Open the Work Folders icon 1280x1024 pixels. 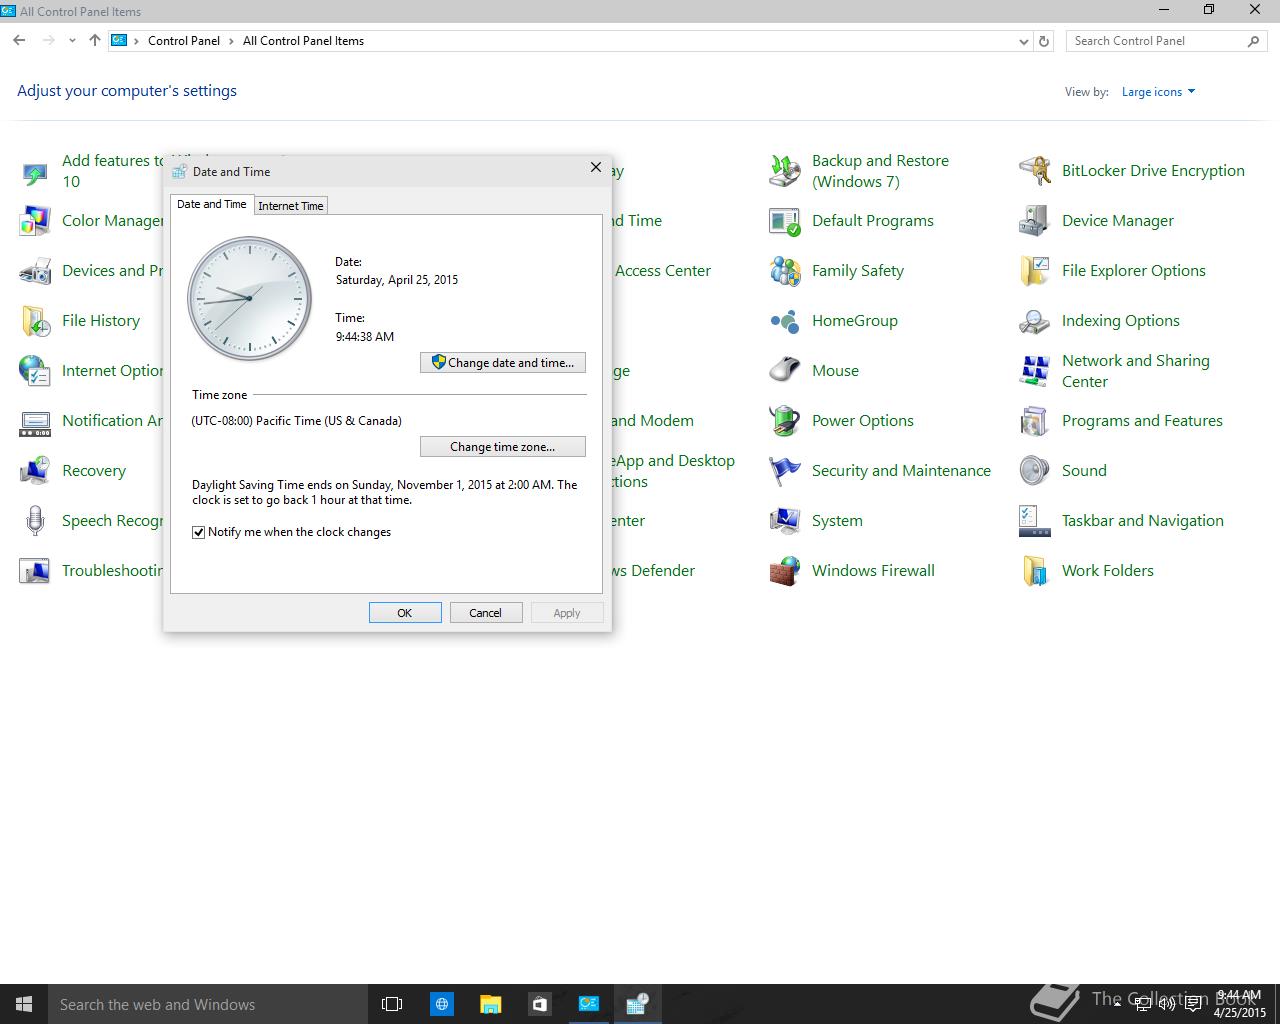(x=1035, y=571)
